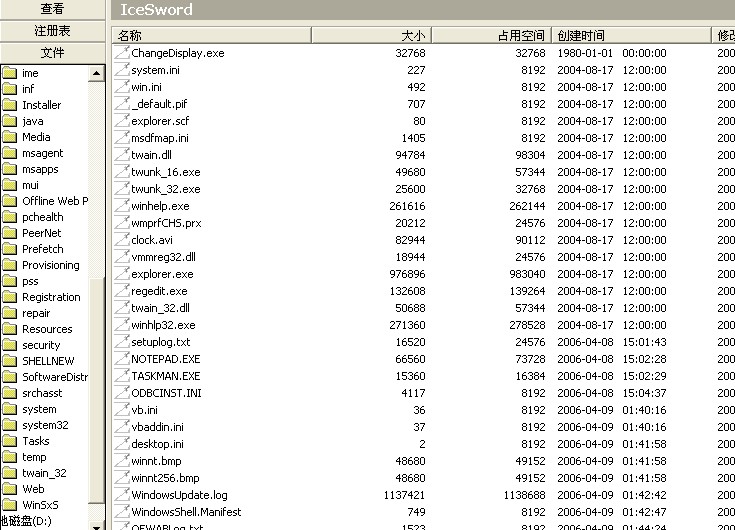The height and width of the screenshot is (530, 735).
Task: Click the file icon of winhelp.exe
Action: coord(122,205)
